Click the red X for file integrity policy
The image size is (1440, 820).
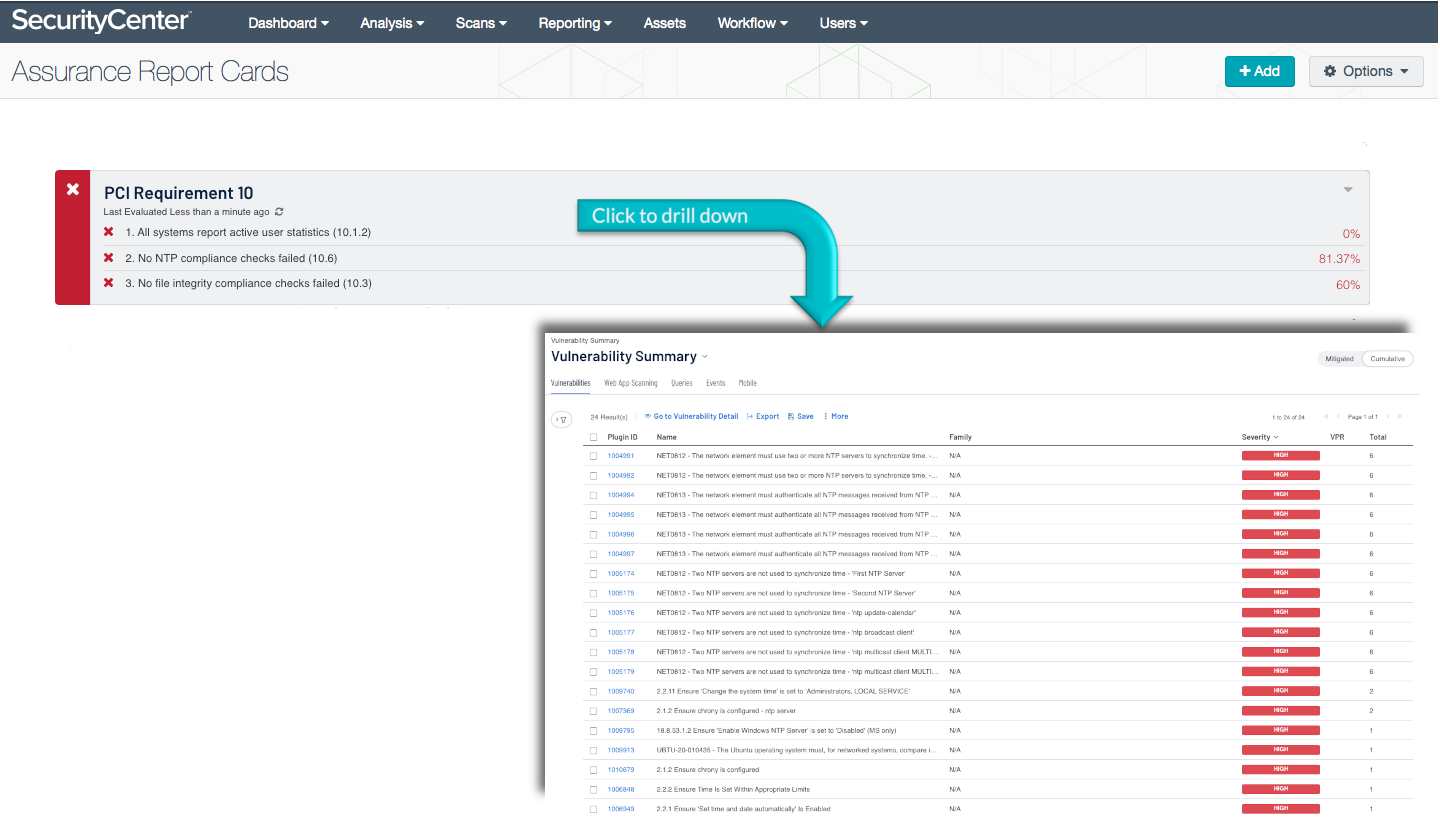[109, 283]
